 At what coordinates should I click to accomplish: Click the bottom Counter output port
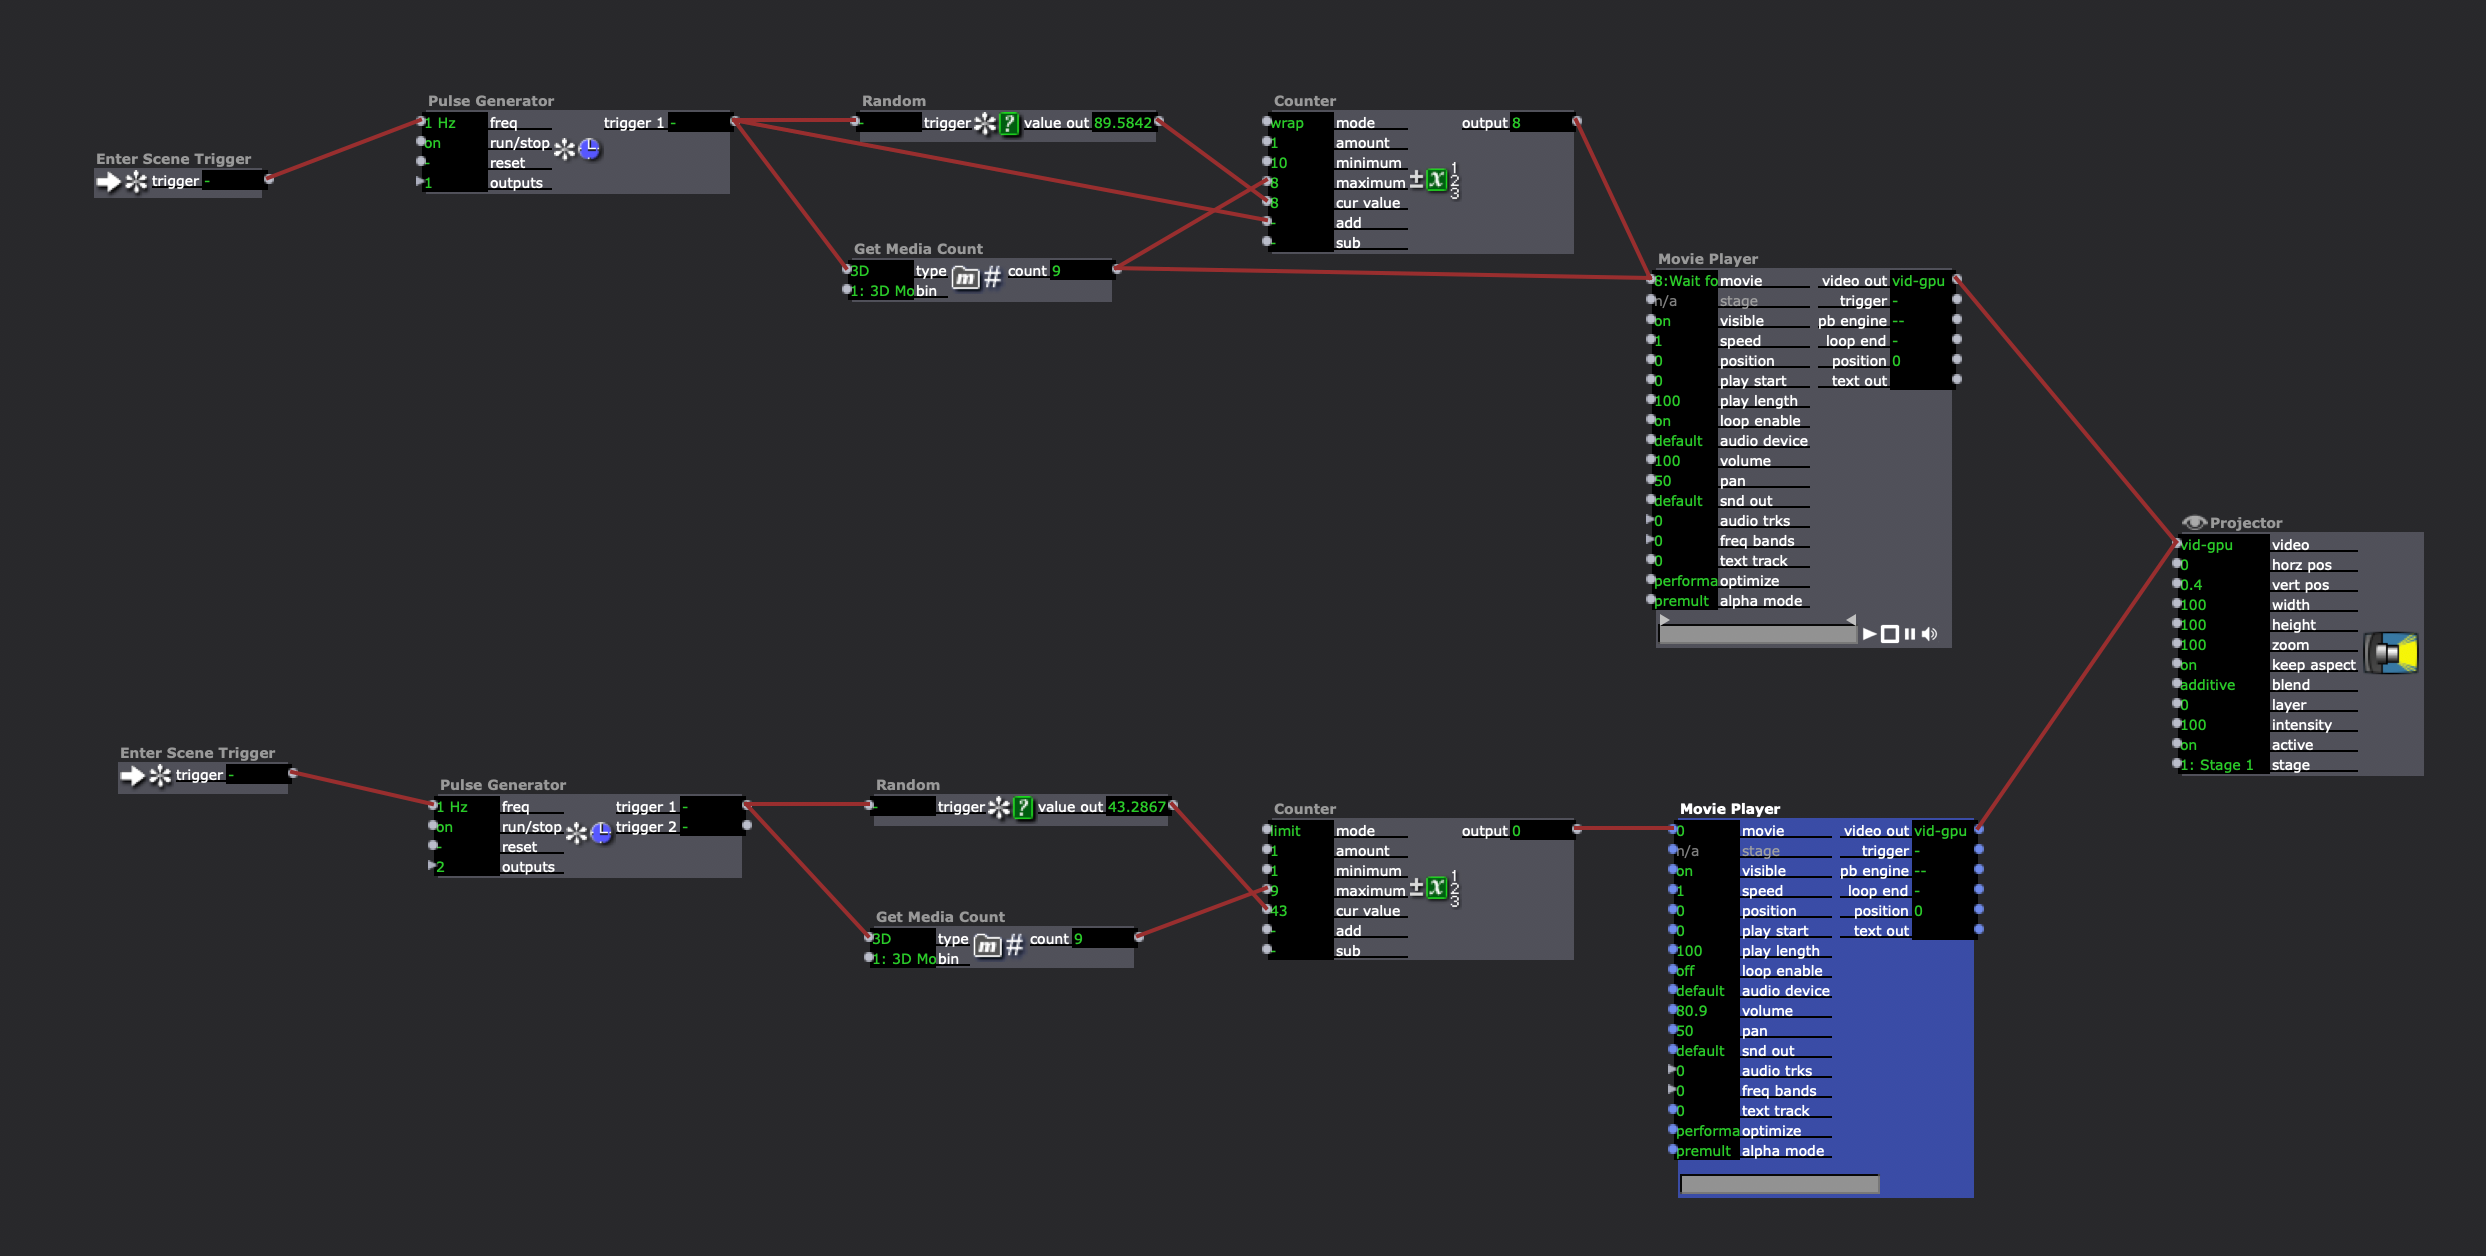(x=1577, y=829)
